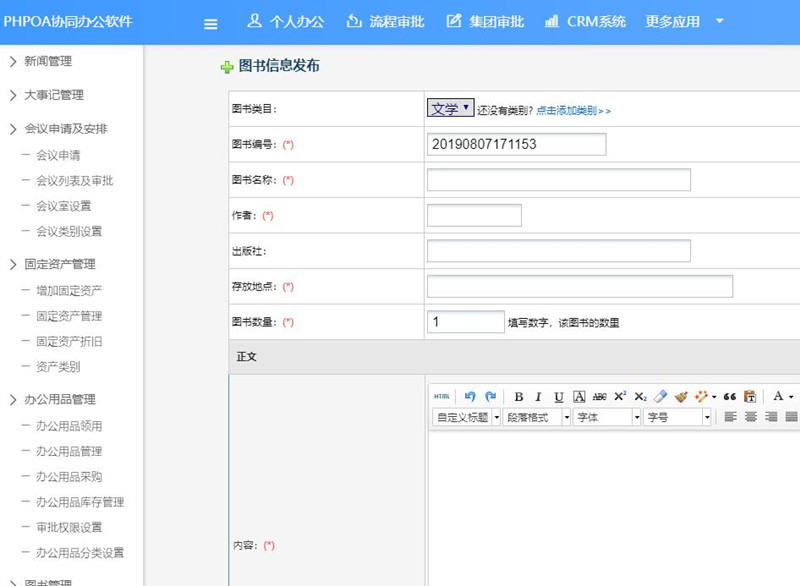Click the undo icon in the editor toolbar
The height and width of the screenshot is (586, 800).
(x=470, y=397)
